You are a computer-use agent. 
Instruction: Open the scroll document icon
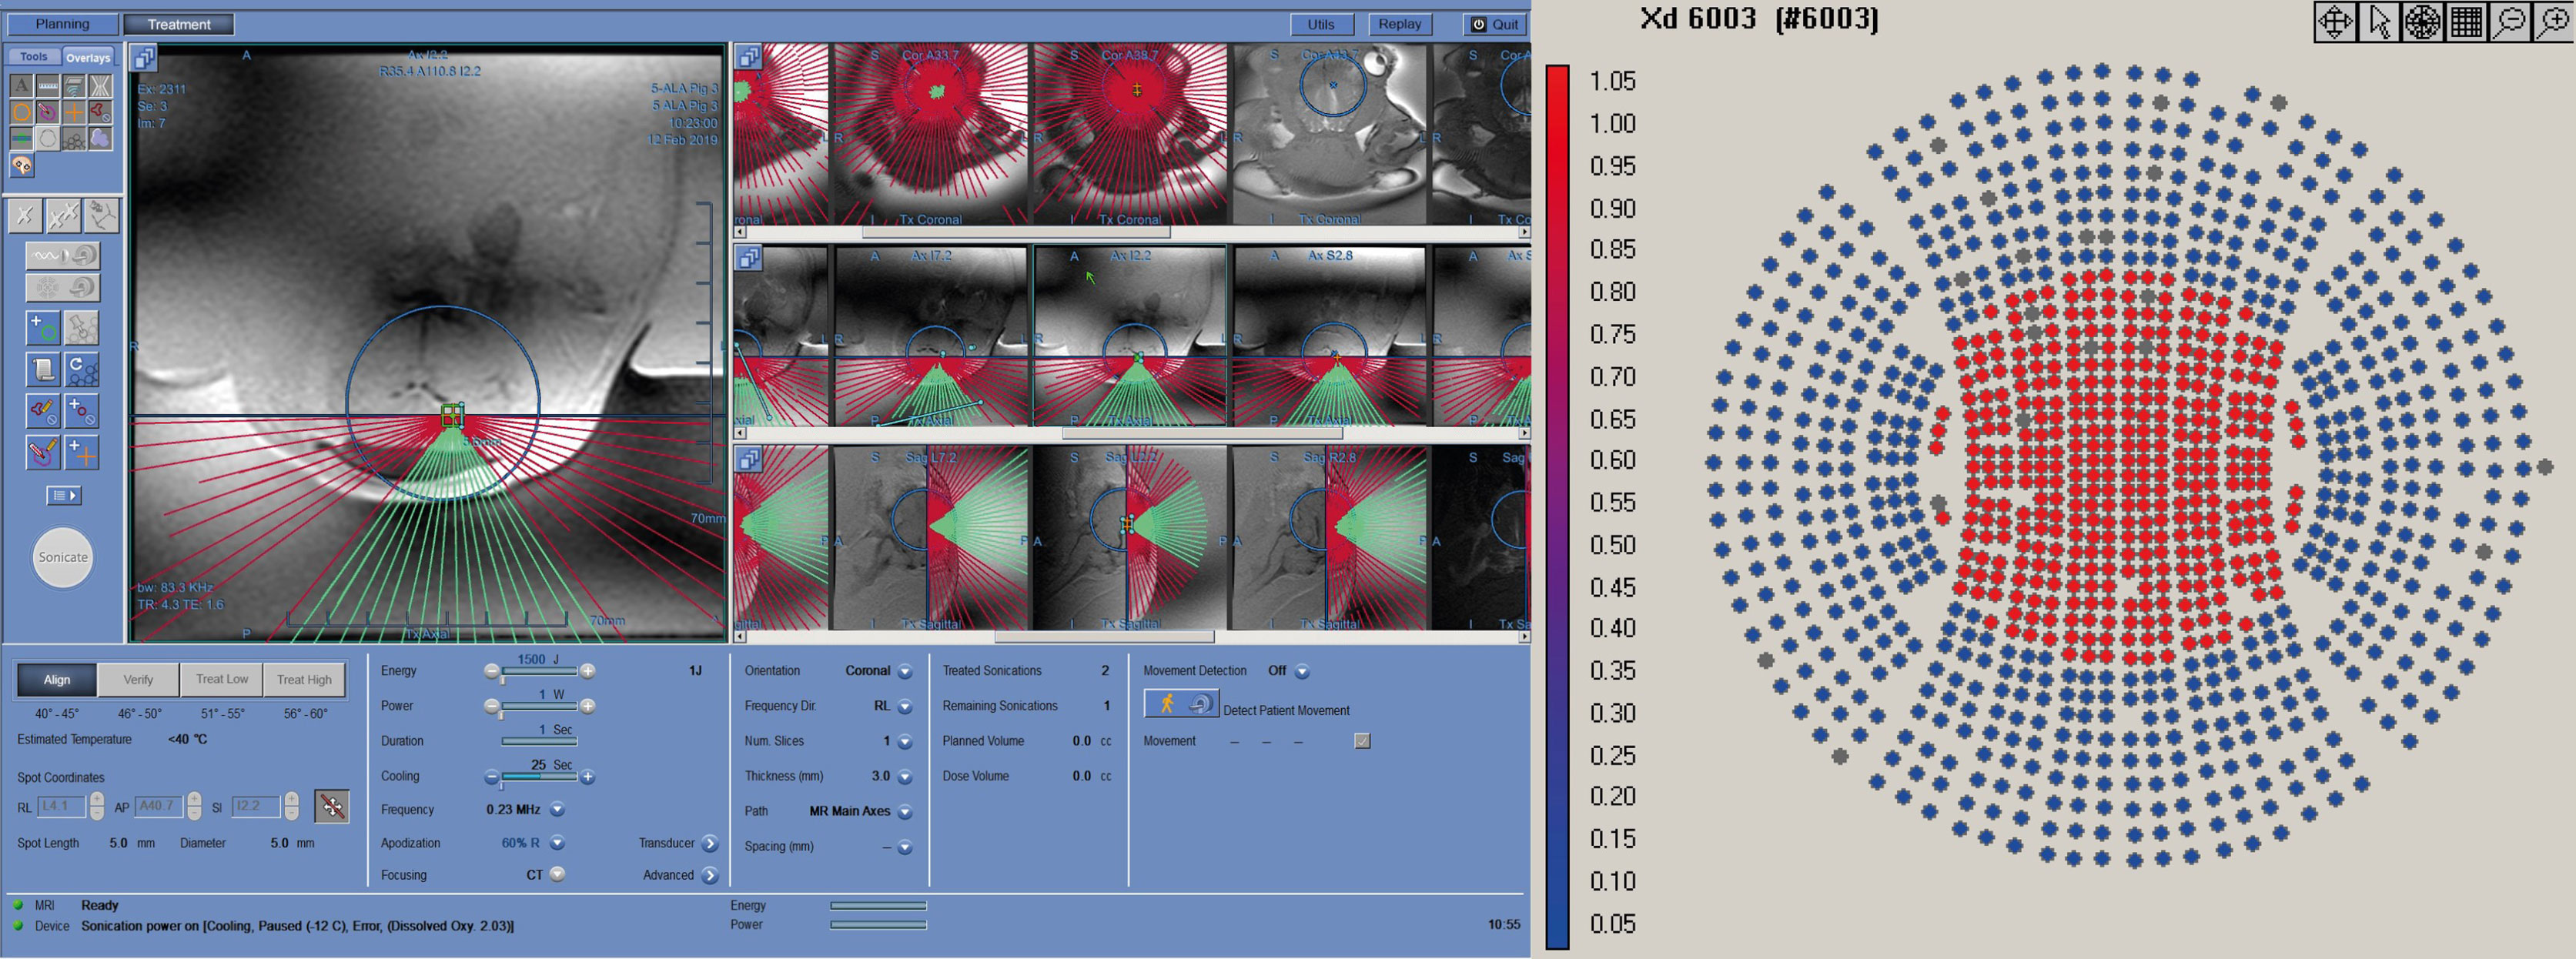pos(43,369)
